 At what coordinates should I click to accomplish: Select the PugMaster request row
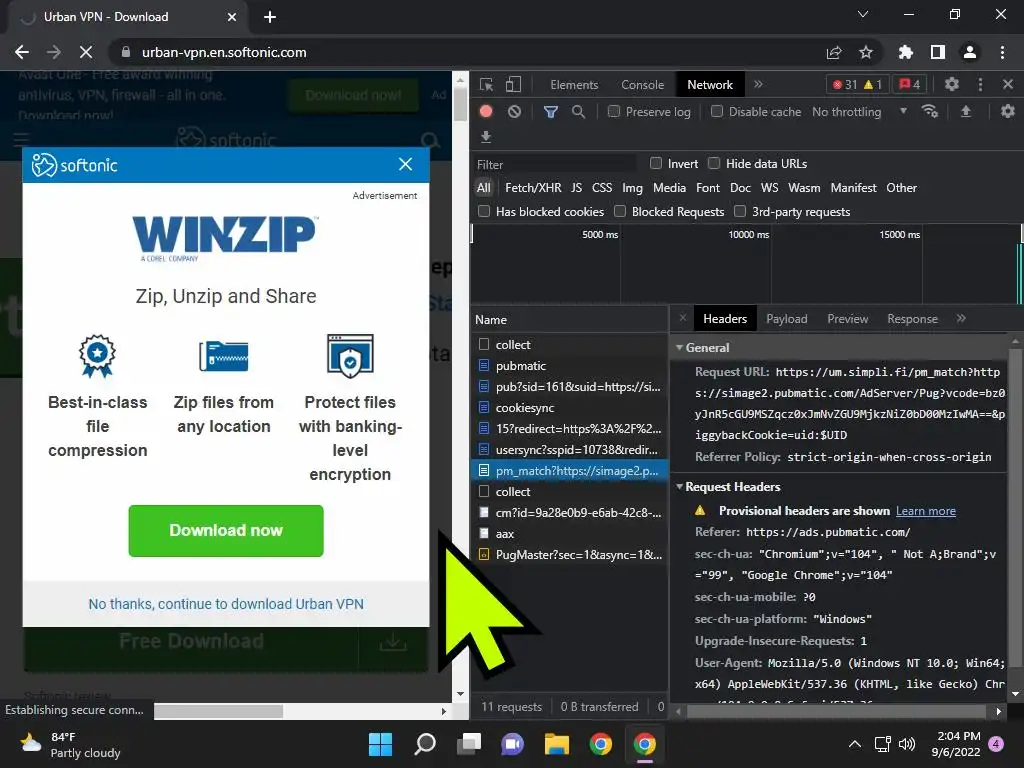(569, 554)
